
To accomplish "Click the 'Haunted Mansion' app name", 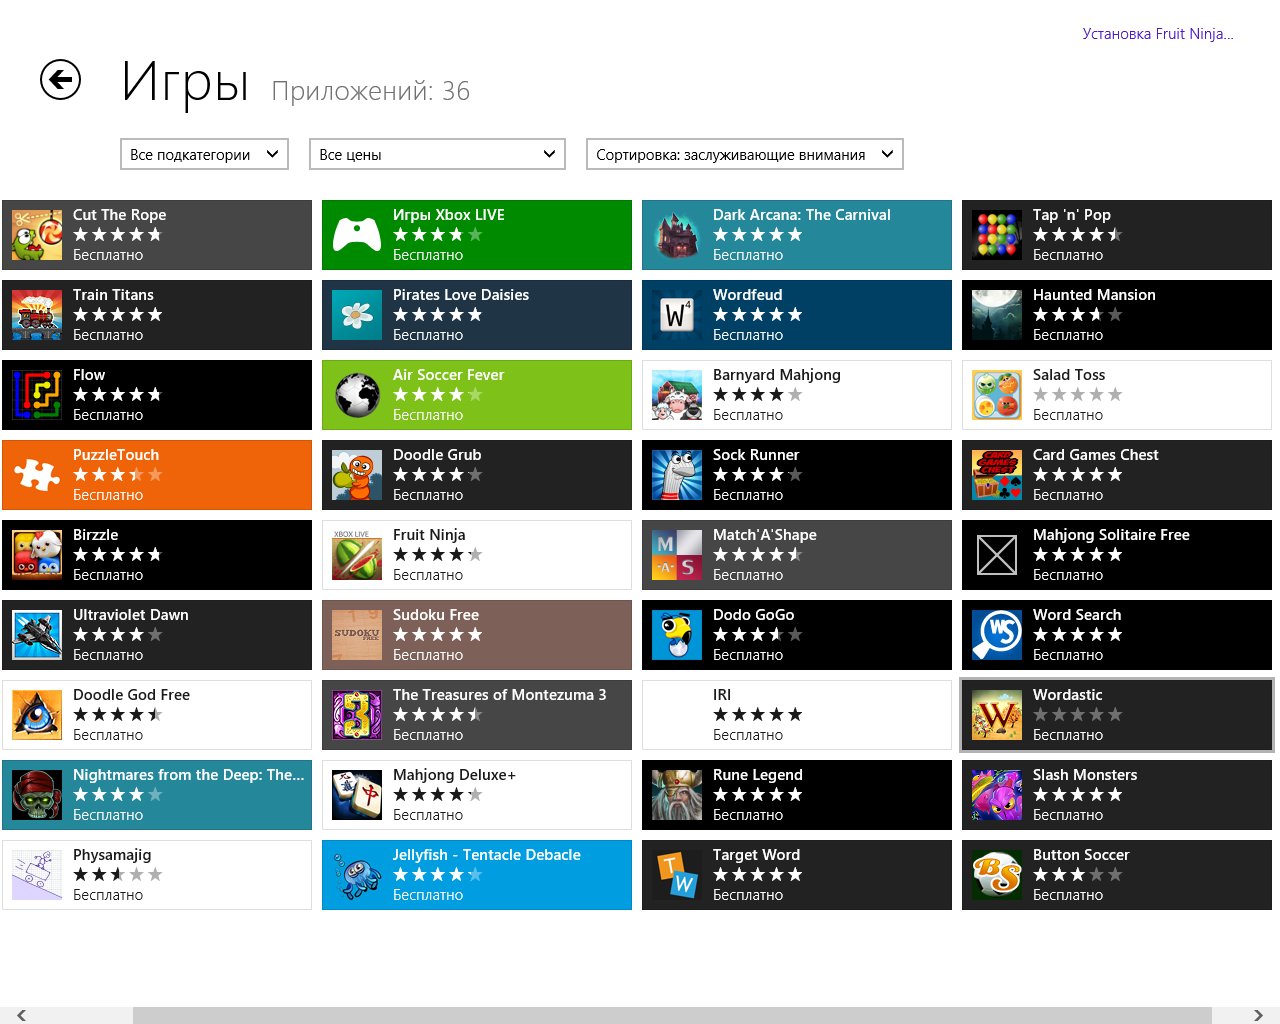I will pyautogui.click(x=1094, y=295).
